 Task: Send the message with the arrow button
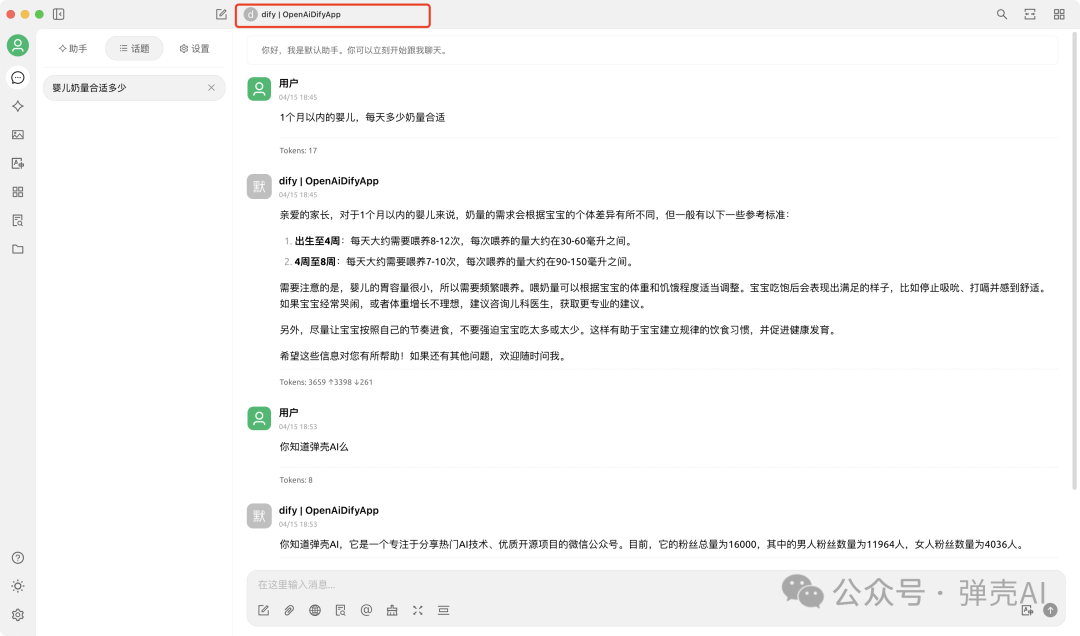point(1050,611)
